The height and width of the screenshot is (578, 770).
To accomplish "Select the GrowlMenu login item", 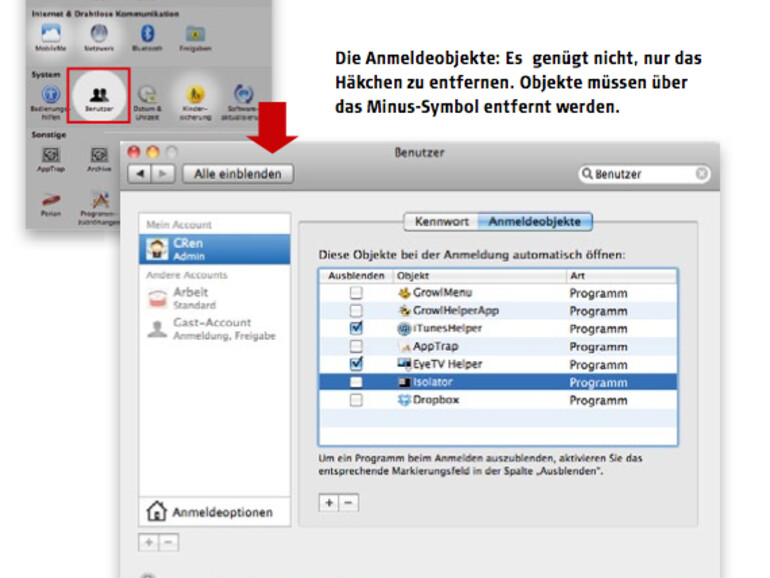I will pyautogui.click(x=498, y=293).
